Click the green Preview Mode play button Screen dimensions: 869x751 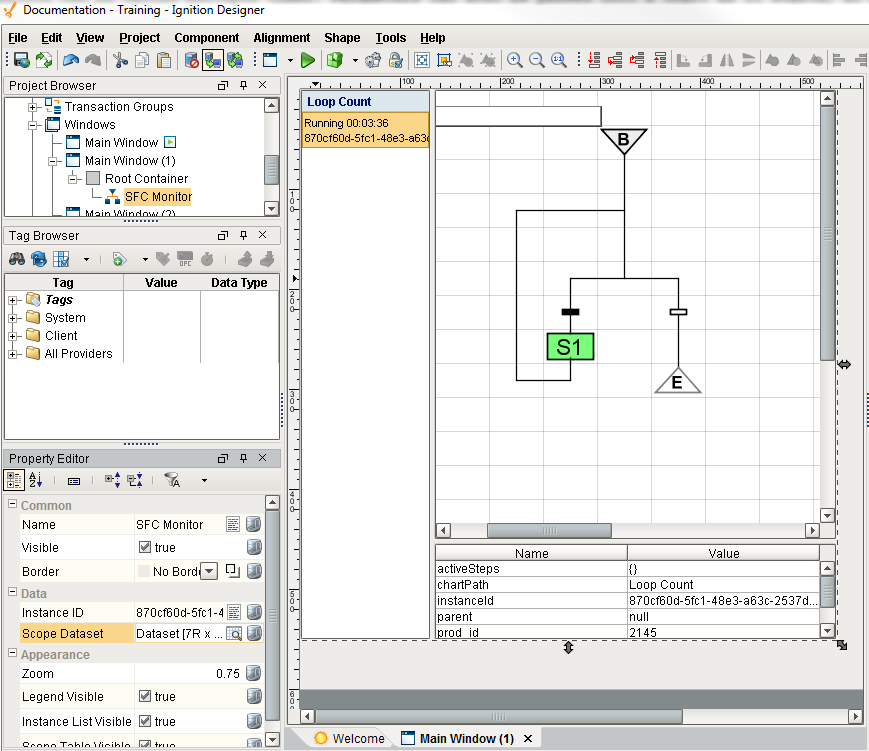[x=308, y=61]
